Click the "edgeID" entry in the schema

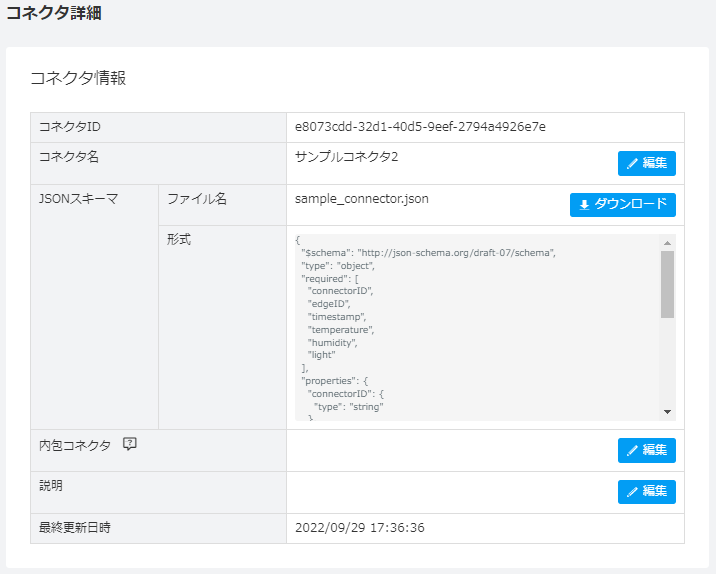click(329, 304)
